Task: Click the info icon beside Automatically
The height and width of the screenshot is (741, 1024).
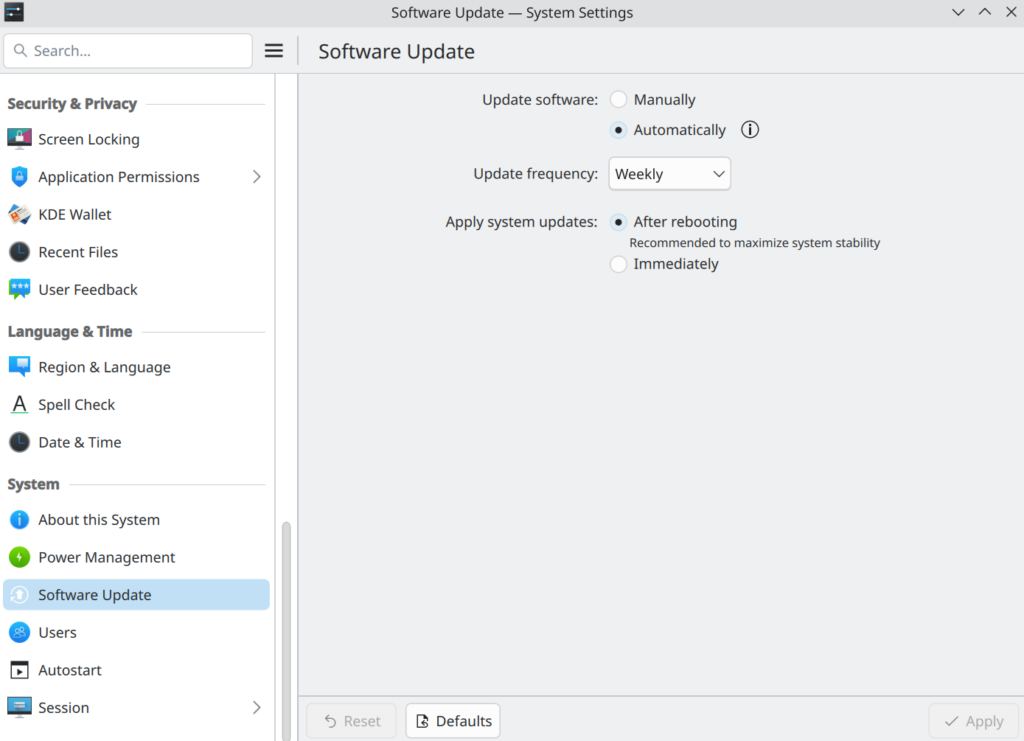Action: coord(750,130)
